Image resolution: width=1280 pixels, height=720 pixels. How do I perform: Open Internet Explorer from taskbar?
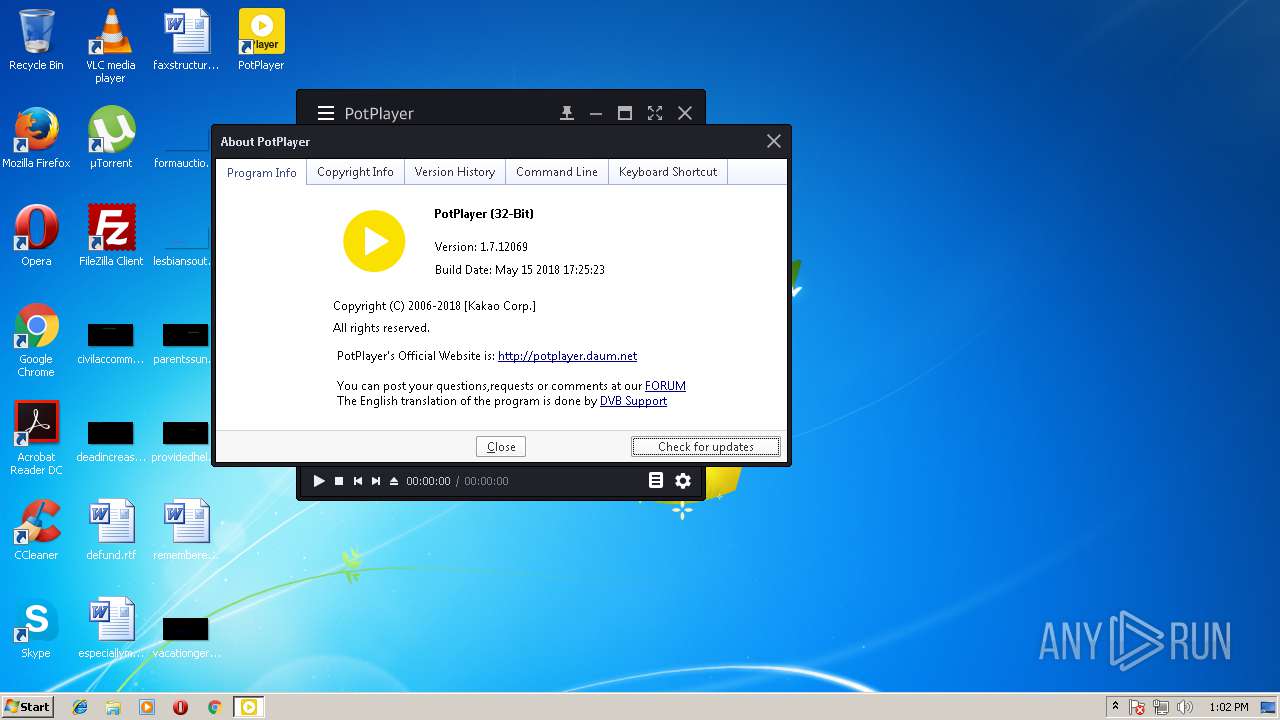[80, 707]
